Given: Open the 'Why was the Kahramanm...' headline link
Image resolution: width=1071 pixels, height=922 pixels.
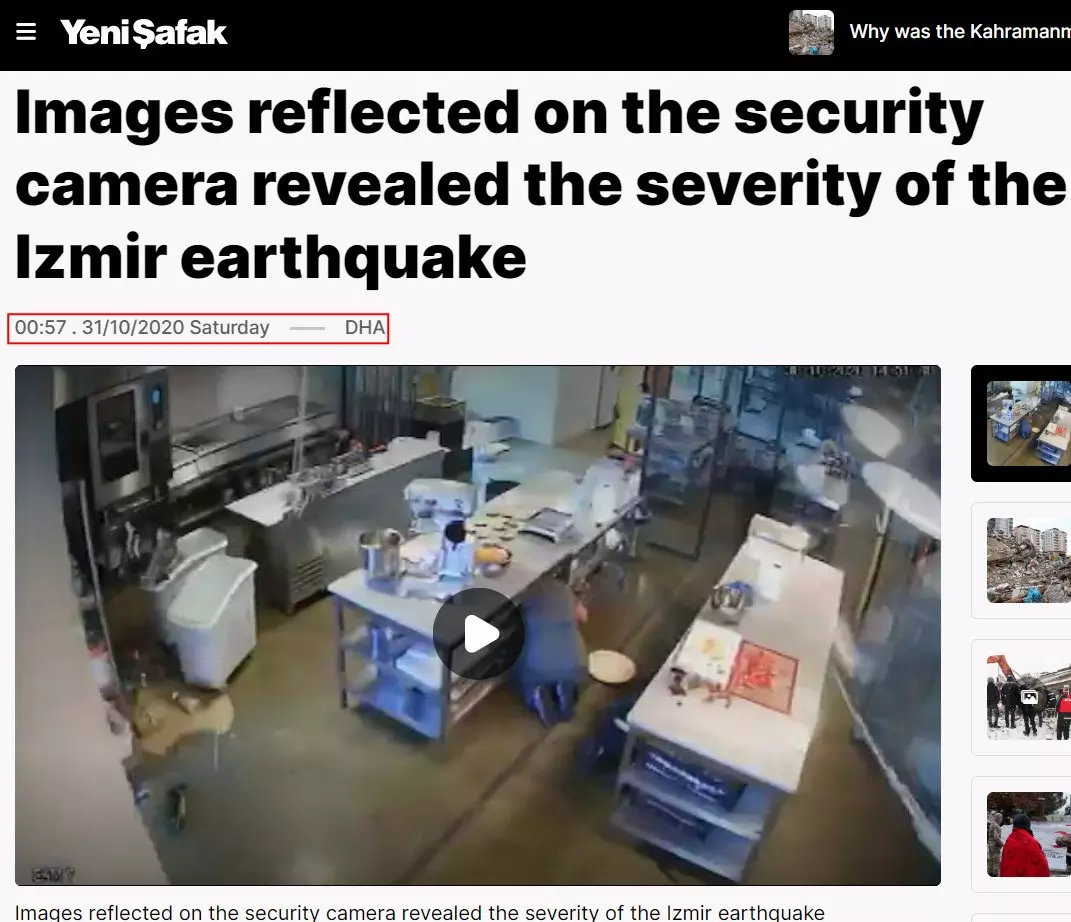Looking at the screenshot, I should pyautogui.click(x=960, y=31).
